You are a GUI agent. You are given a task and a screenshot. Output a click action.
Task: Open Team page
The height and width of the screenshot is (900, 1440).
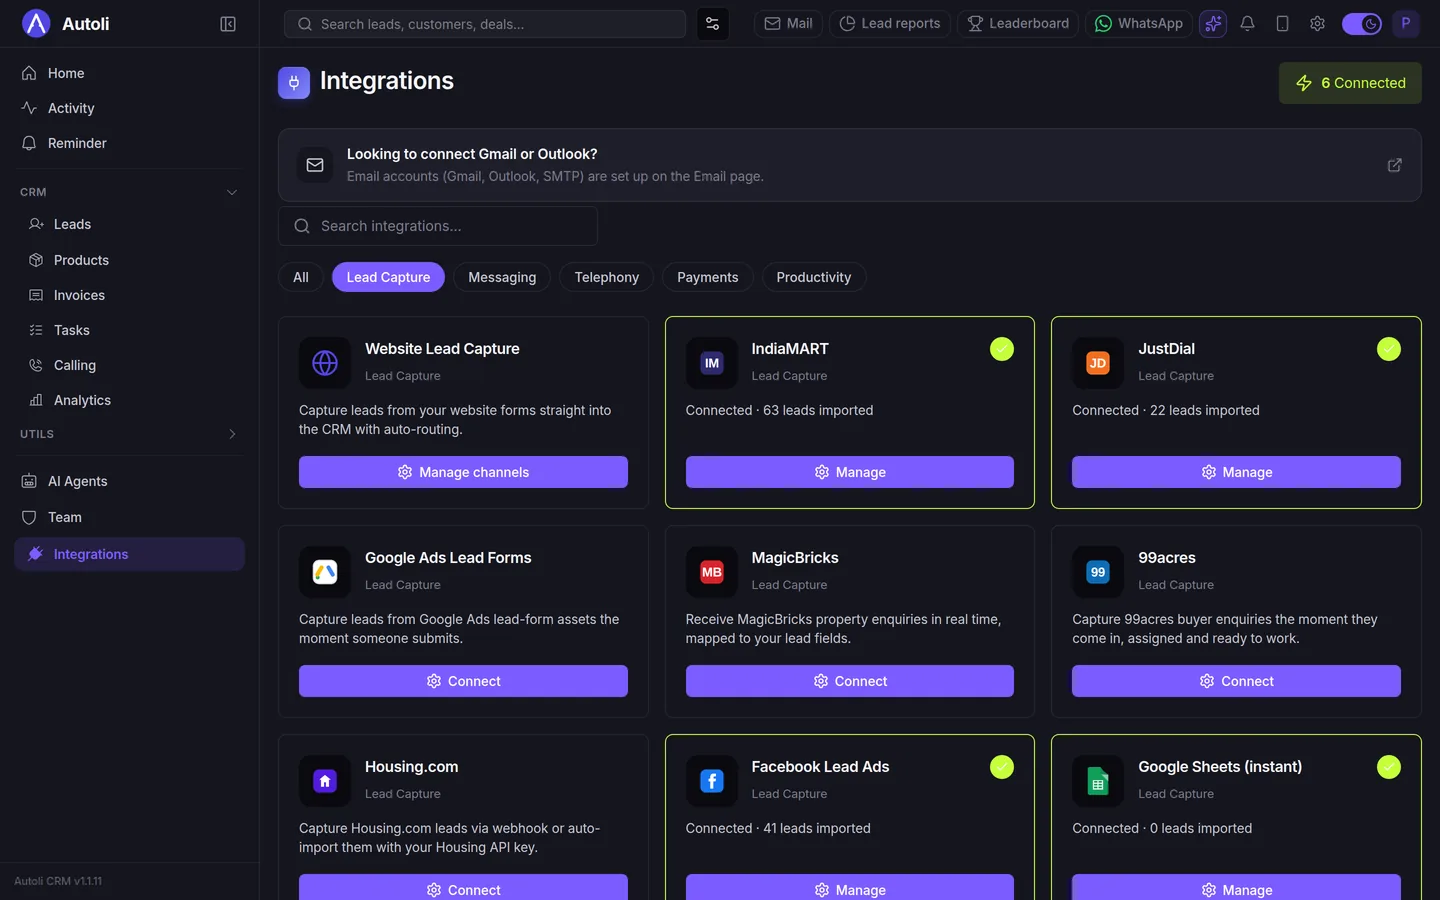[x=129, y=517]
